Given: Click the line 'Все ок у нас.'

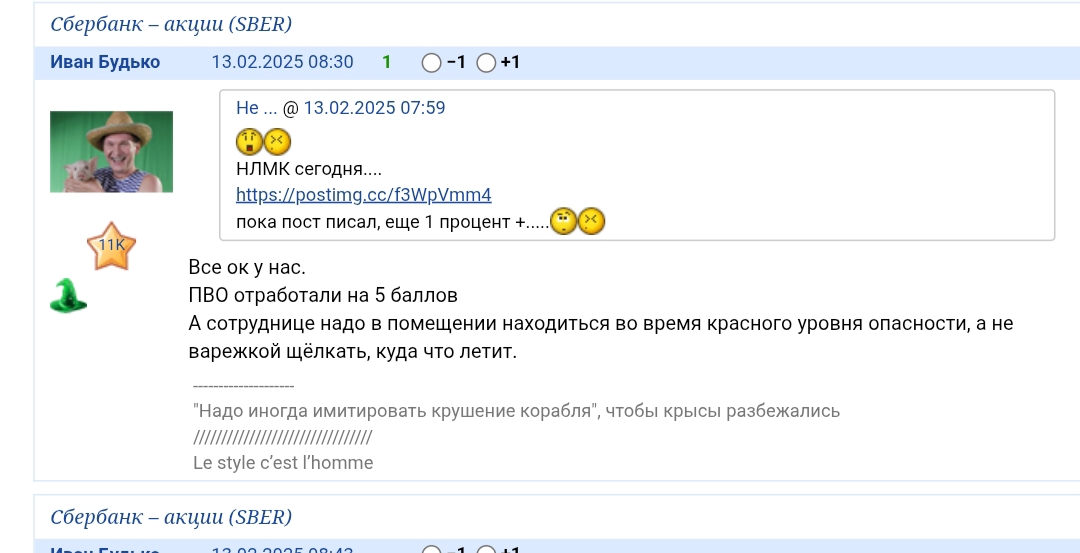Looking at the screenshot, I should [x=247, y=267].
